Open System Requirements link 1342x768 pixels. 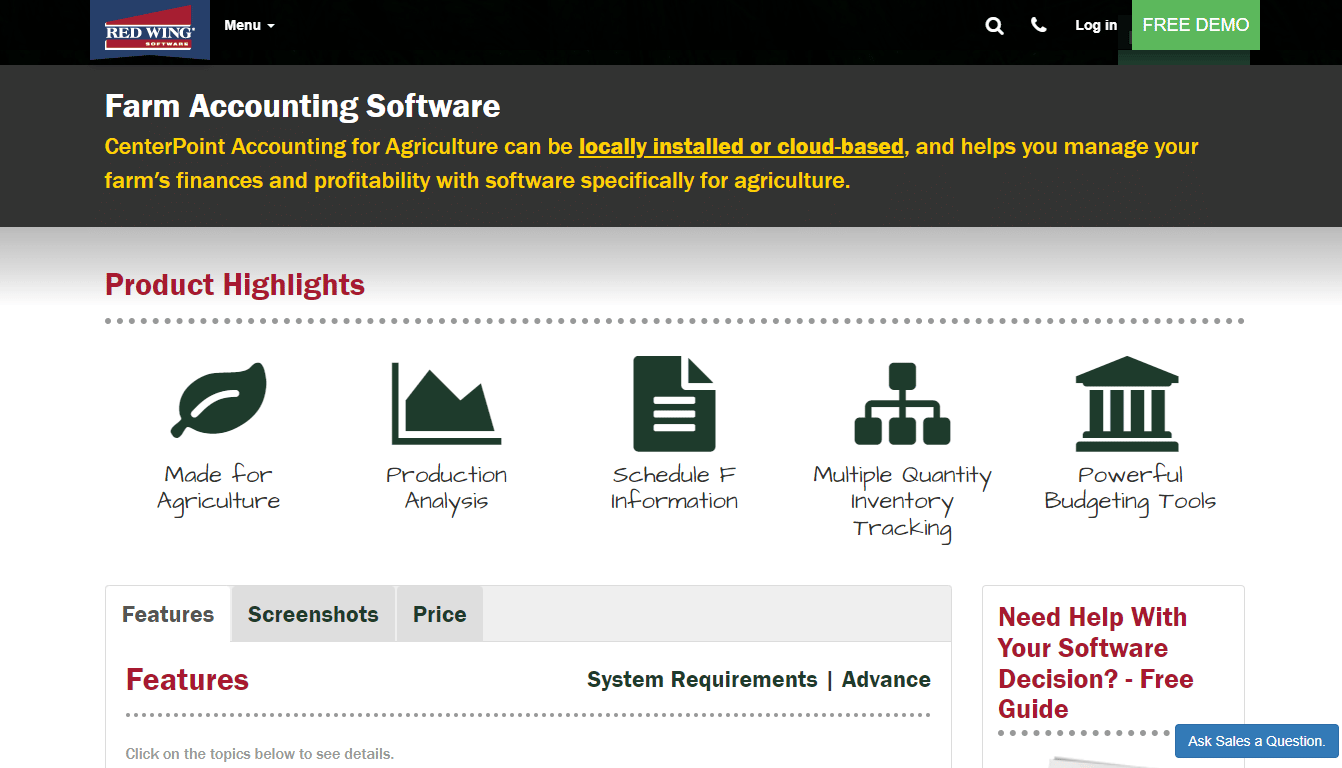coord(702,680)
